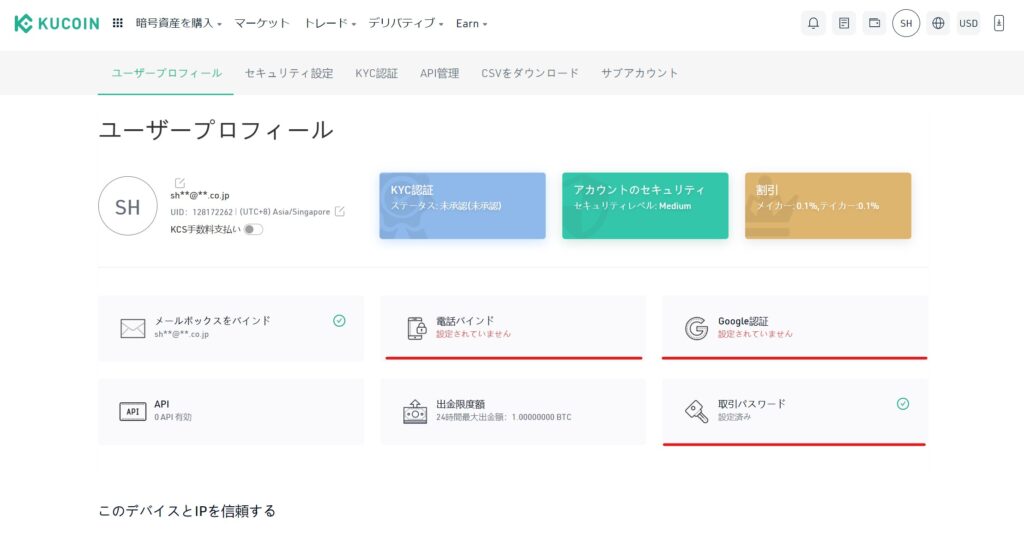This screenshot has height=539, width=1024.
Task: Open the notifications bell icon
Action: click(813, 24)
